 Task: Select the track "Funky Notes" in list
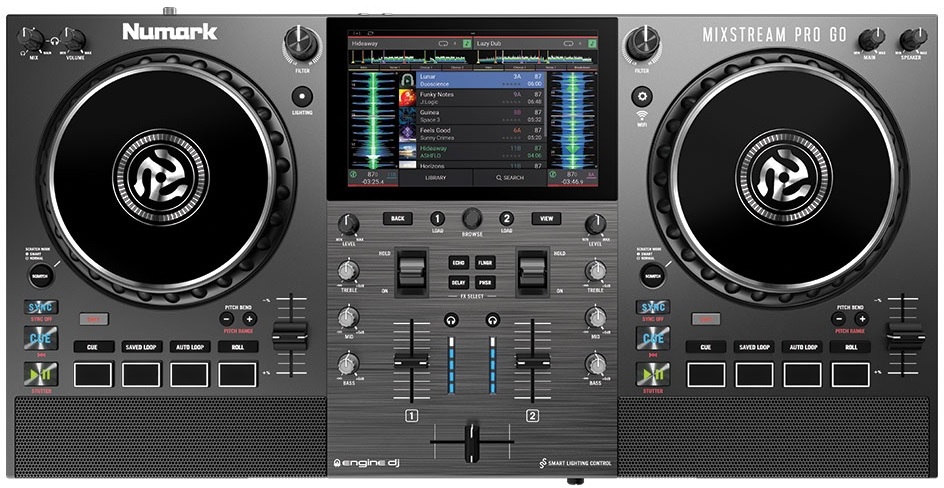pyautogui.click(x=470, y=97)
